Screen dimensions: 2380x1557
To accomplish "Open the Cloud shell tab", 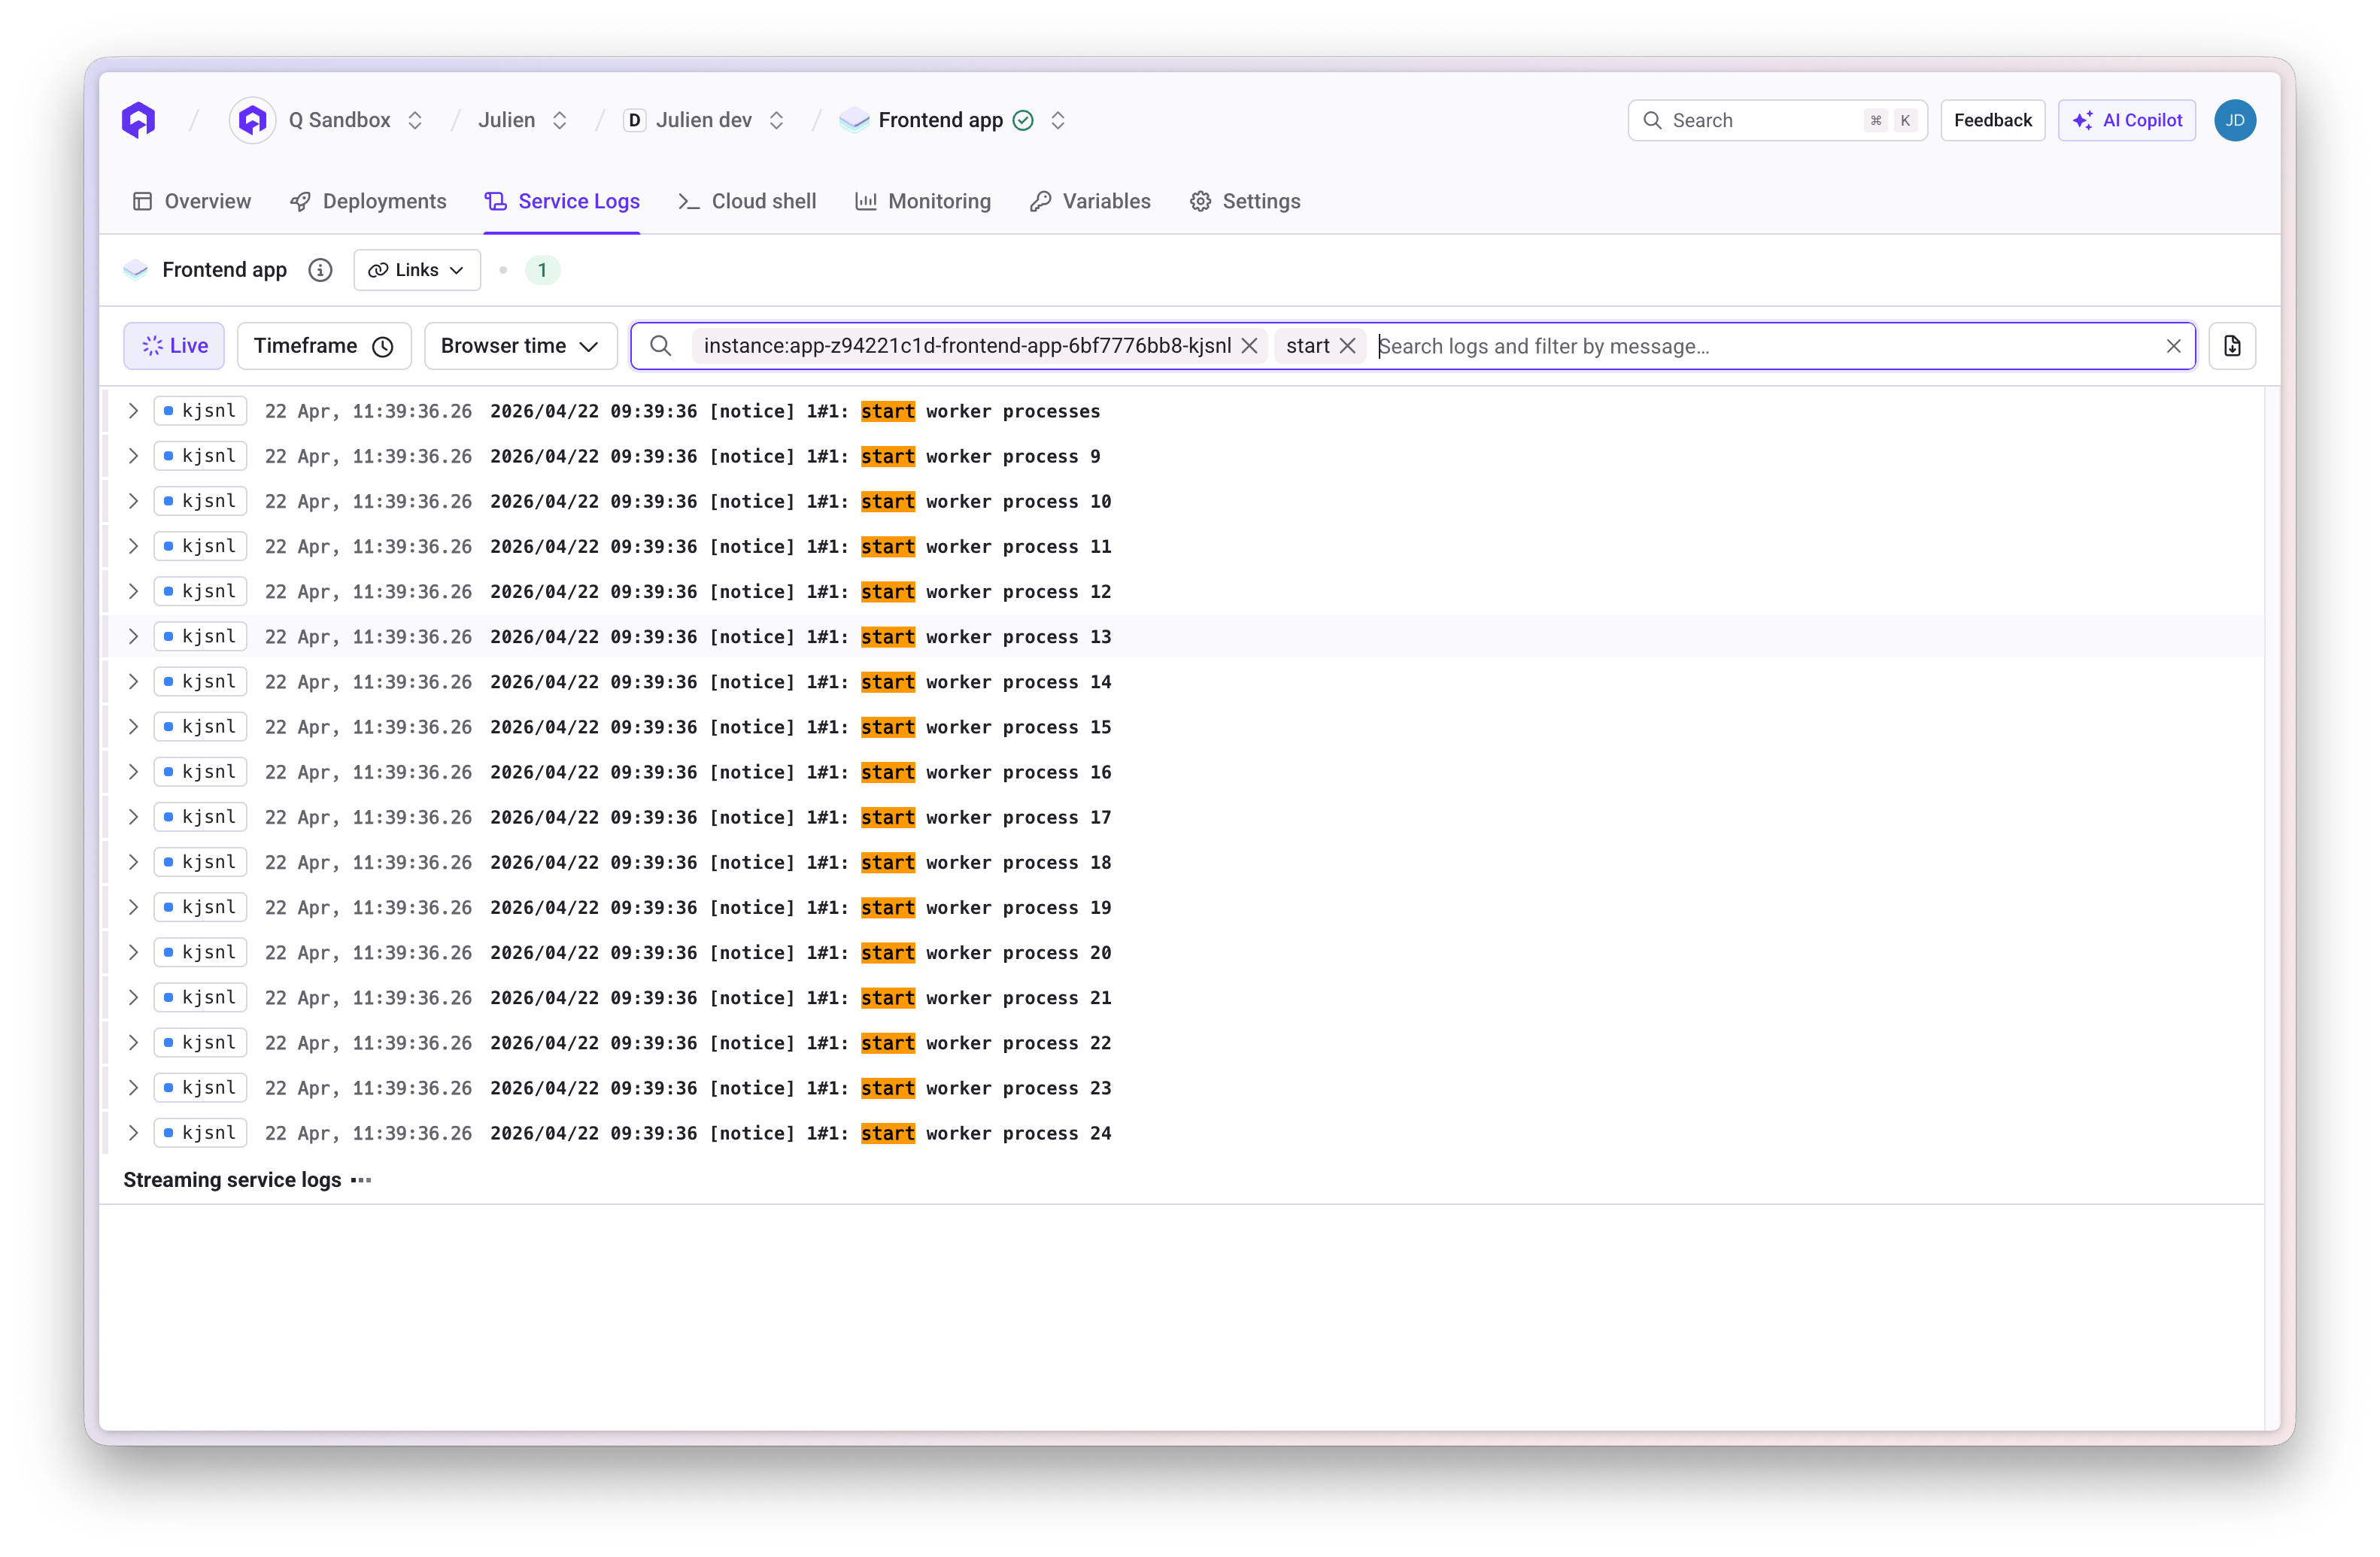I will point(747,201).
